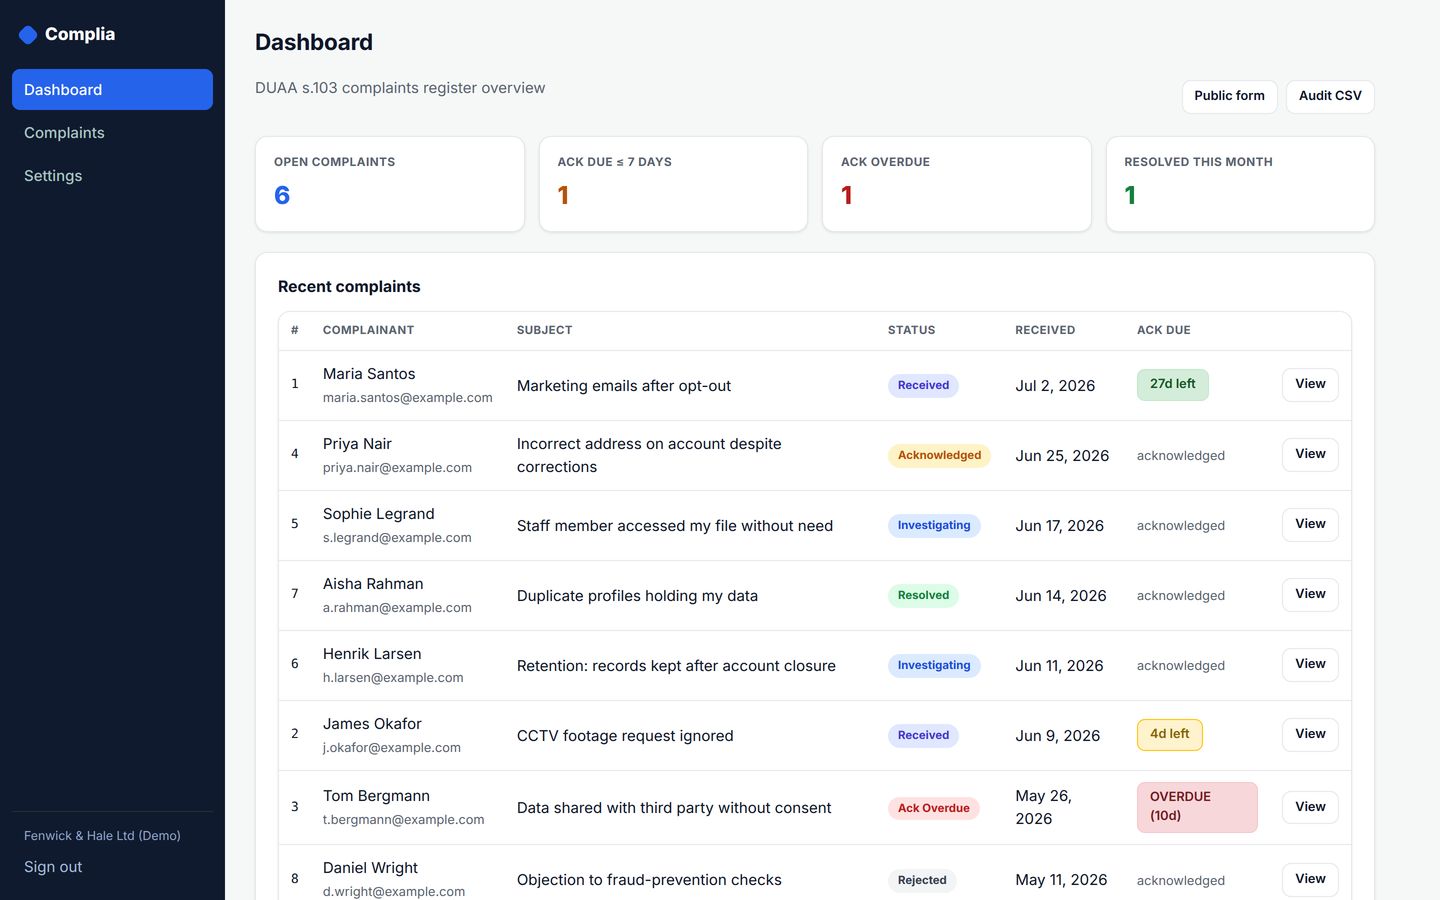Click the Received column header
Image resolution: width=1440 pixels, height=900 pixels.
[x=1045, y=330]
